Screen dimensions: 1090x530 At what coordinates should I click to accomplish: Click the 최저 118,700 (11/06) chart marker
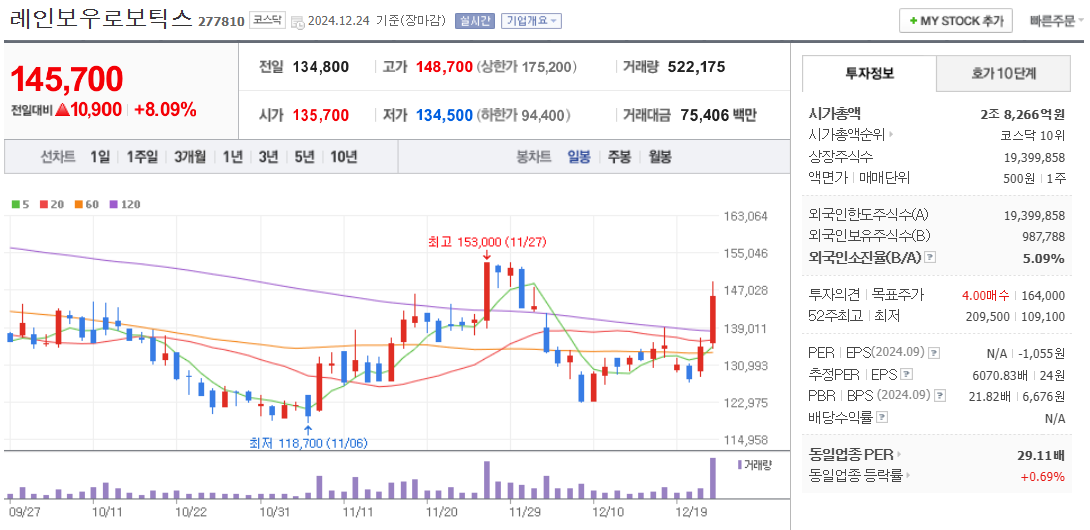coord(309,442)
